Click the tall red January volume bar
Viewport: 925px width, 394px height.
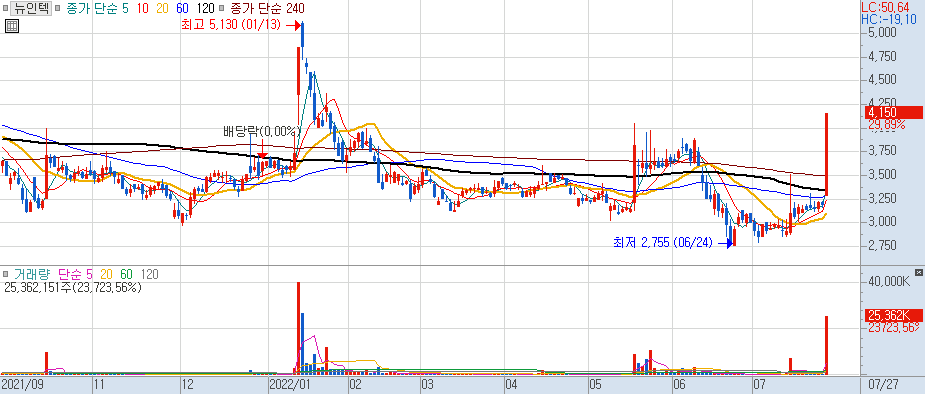pyautogui.click(x=299, y=328)
